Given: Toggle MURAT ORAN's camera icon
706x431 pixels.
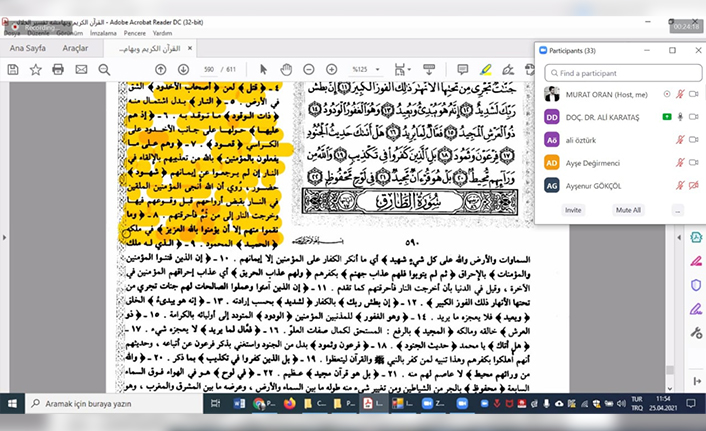Looking at the screenshot, I should 694,94.
